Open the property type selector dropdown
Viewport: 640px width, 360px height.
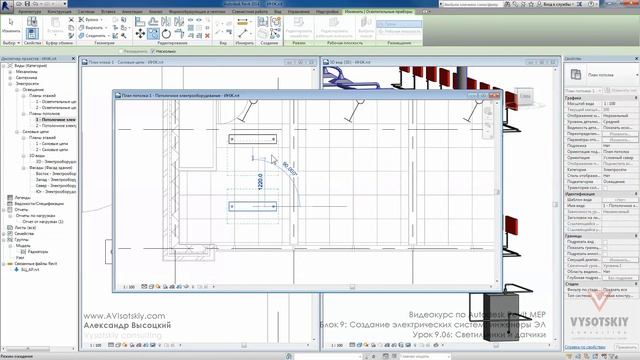click(637, 75)
